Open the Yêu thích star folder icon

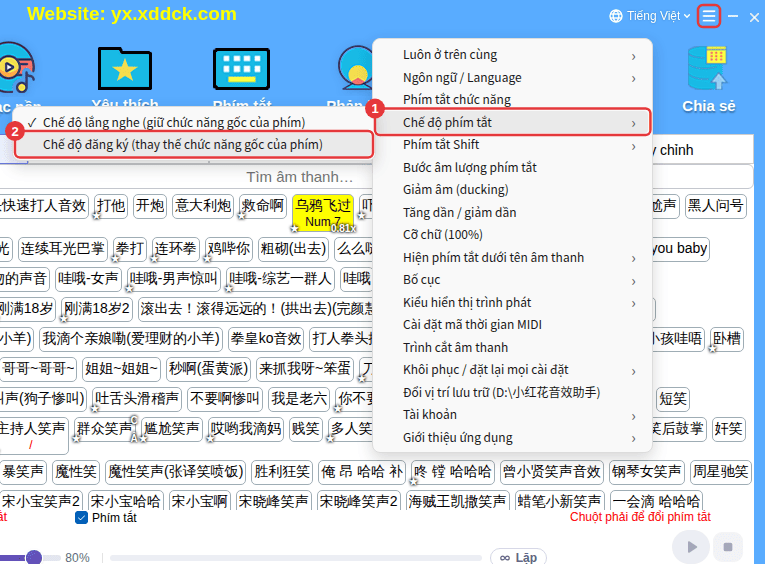coord(125,68)
